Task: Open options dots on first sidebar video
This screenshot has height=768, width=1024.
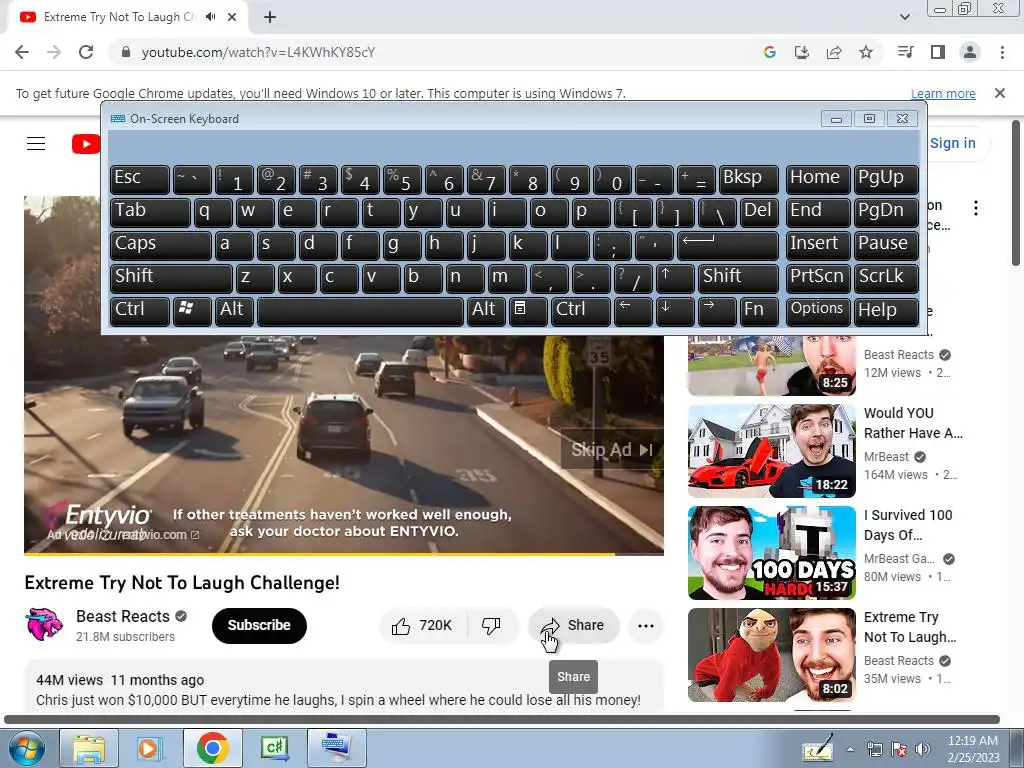Action: (x=976, y=208)
